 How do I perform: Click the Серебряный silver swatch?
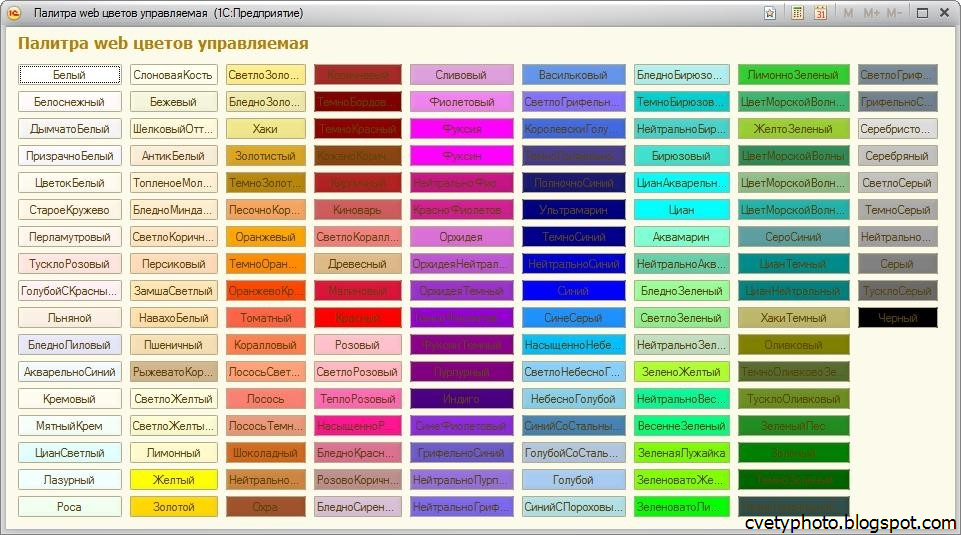897,156
